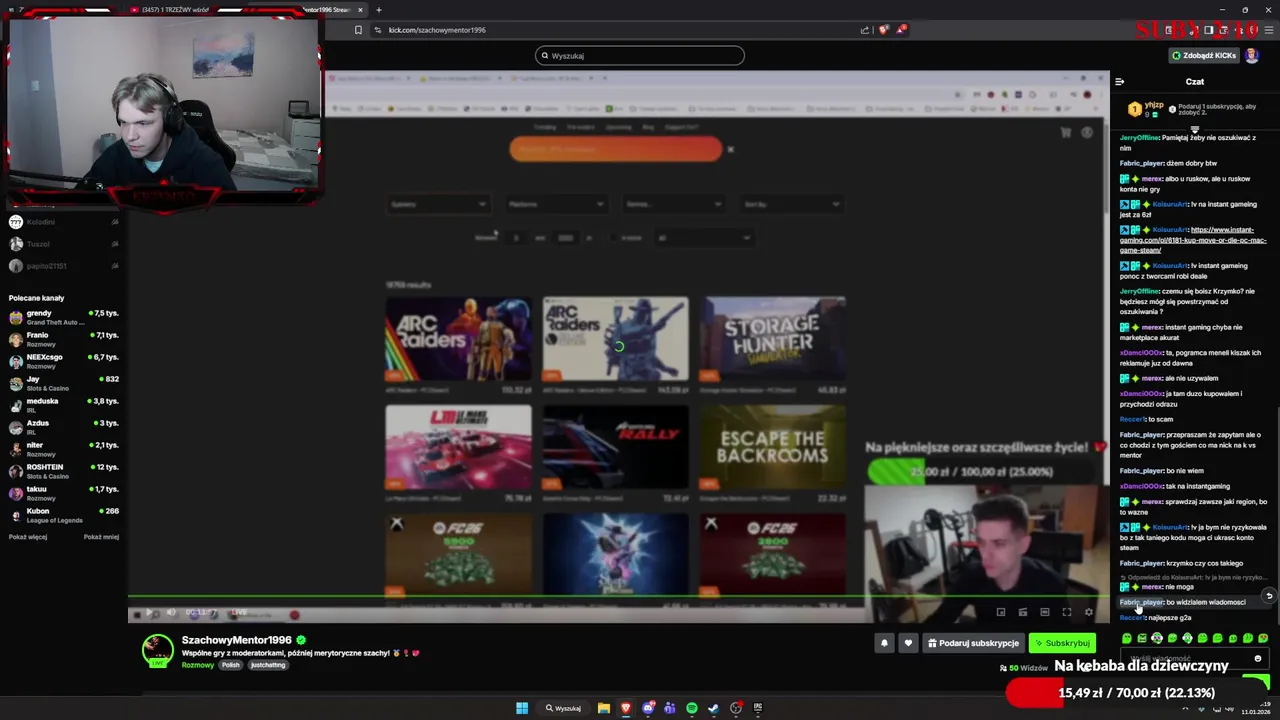The width and height of the screenshot is (1280, 720).
Task: Collapse the chat panel with the arrow icon
Action: coord(1120,81)
